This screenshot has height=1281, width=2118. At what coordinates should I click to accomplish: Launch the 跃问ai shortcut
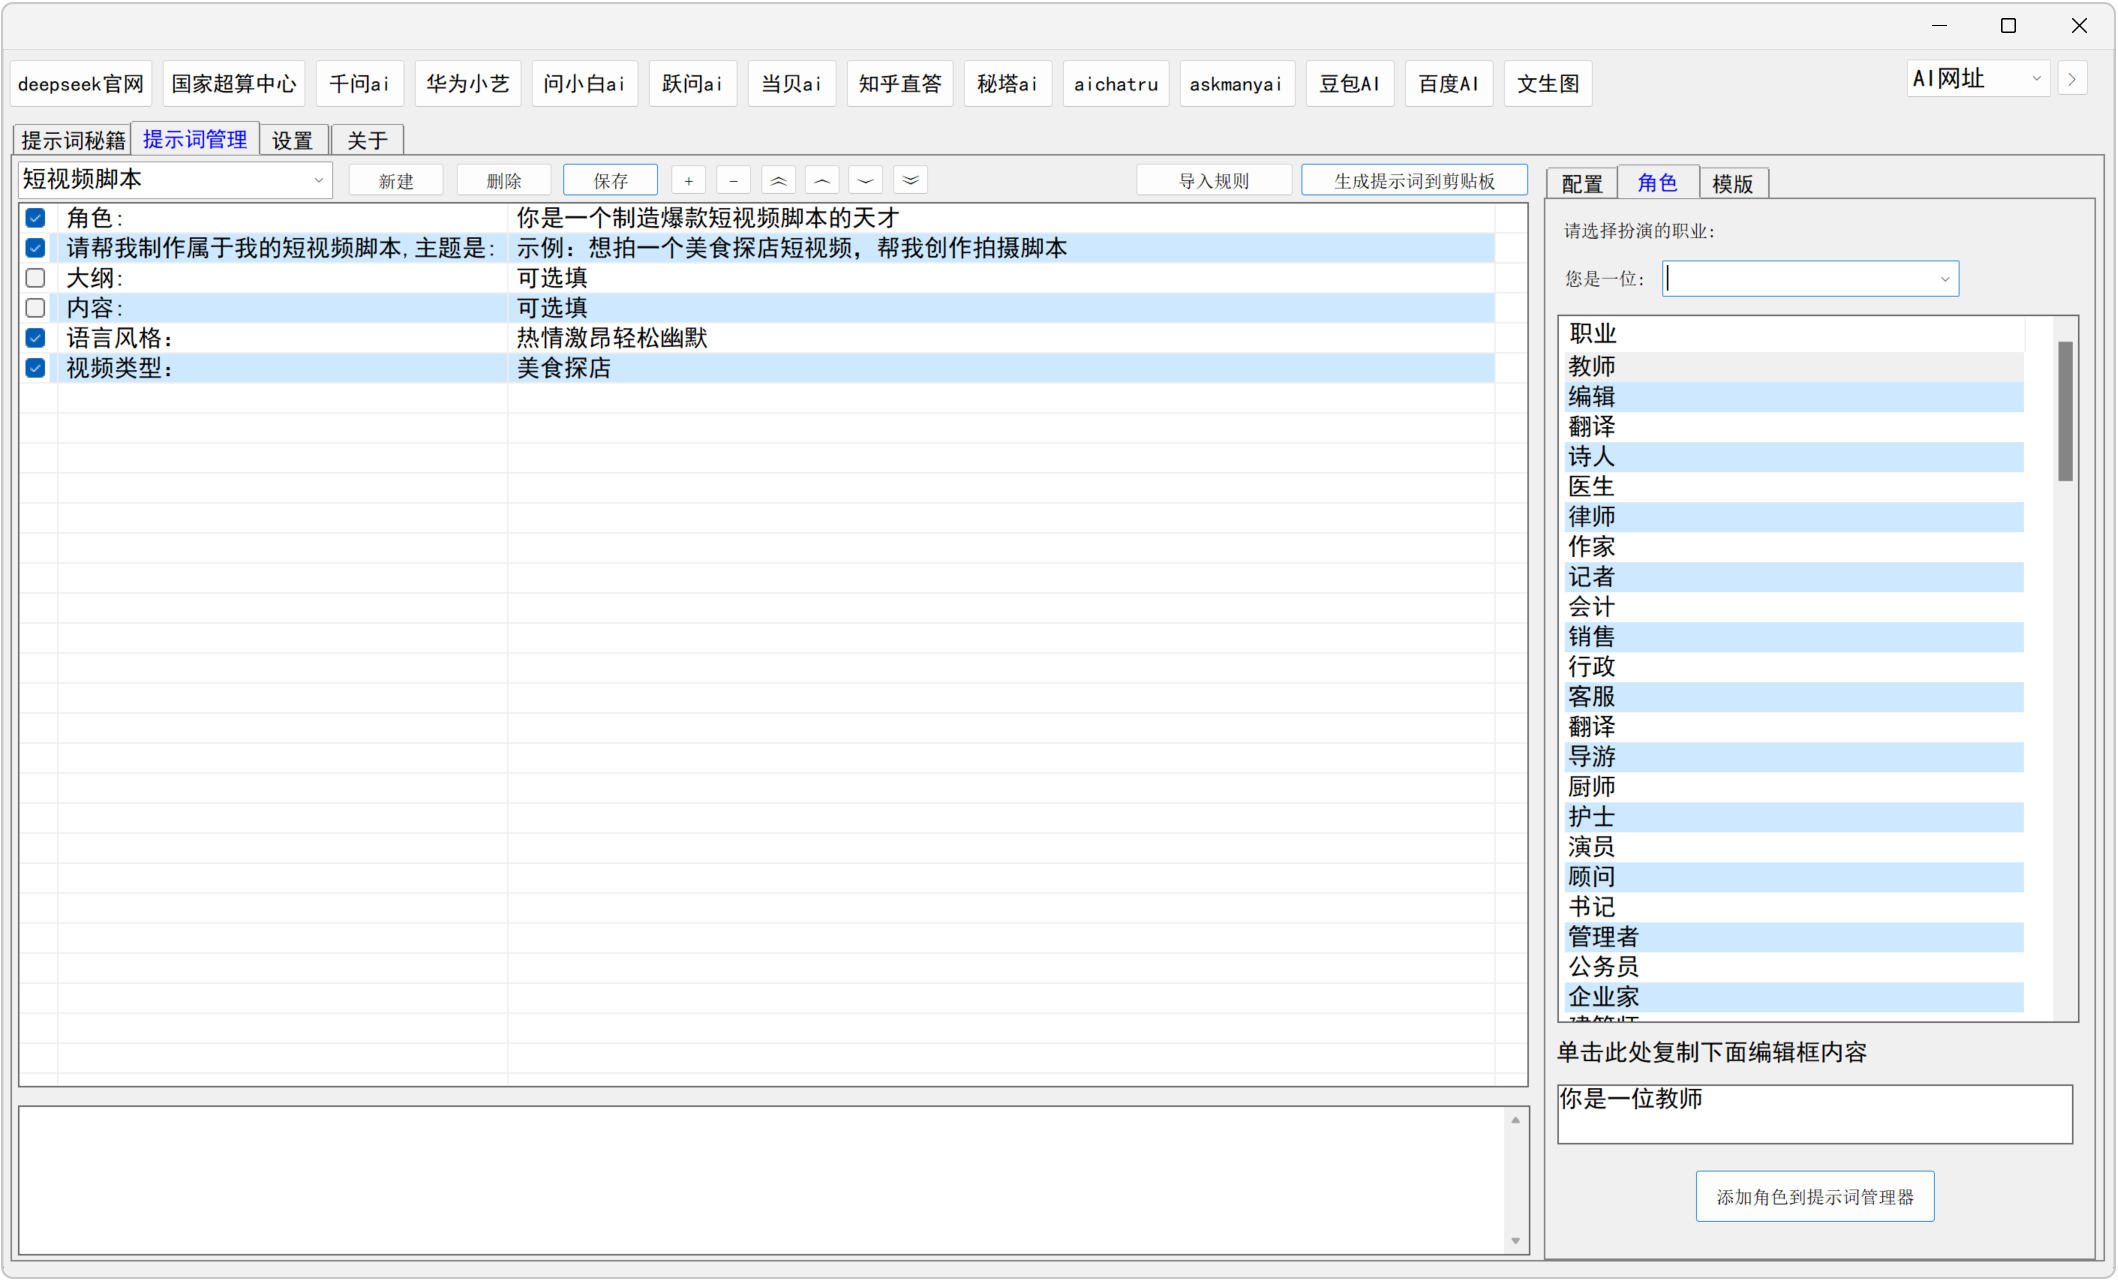point(693,84)
